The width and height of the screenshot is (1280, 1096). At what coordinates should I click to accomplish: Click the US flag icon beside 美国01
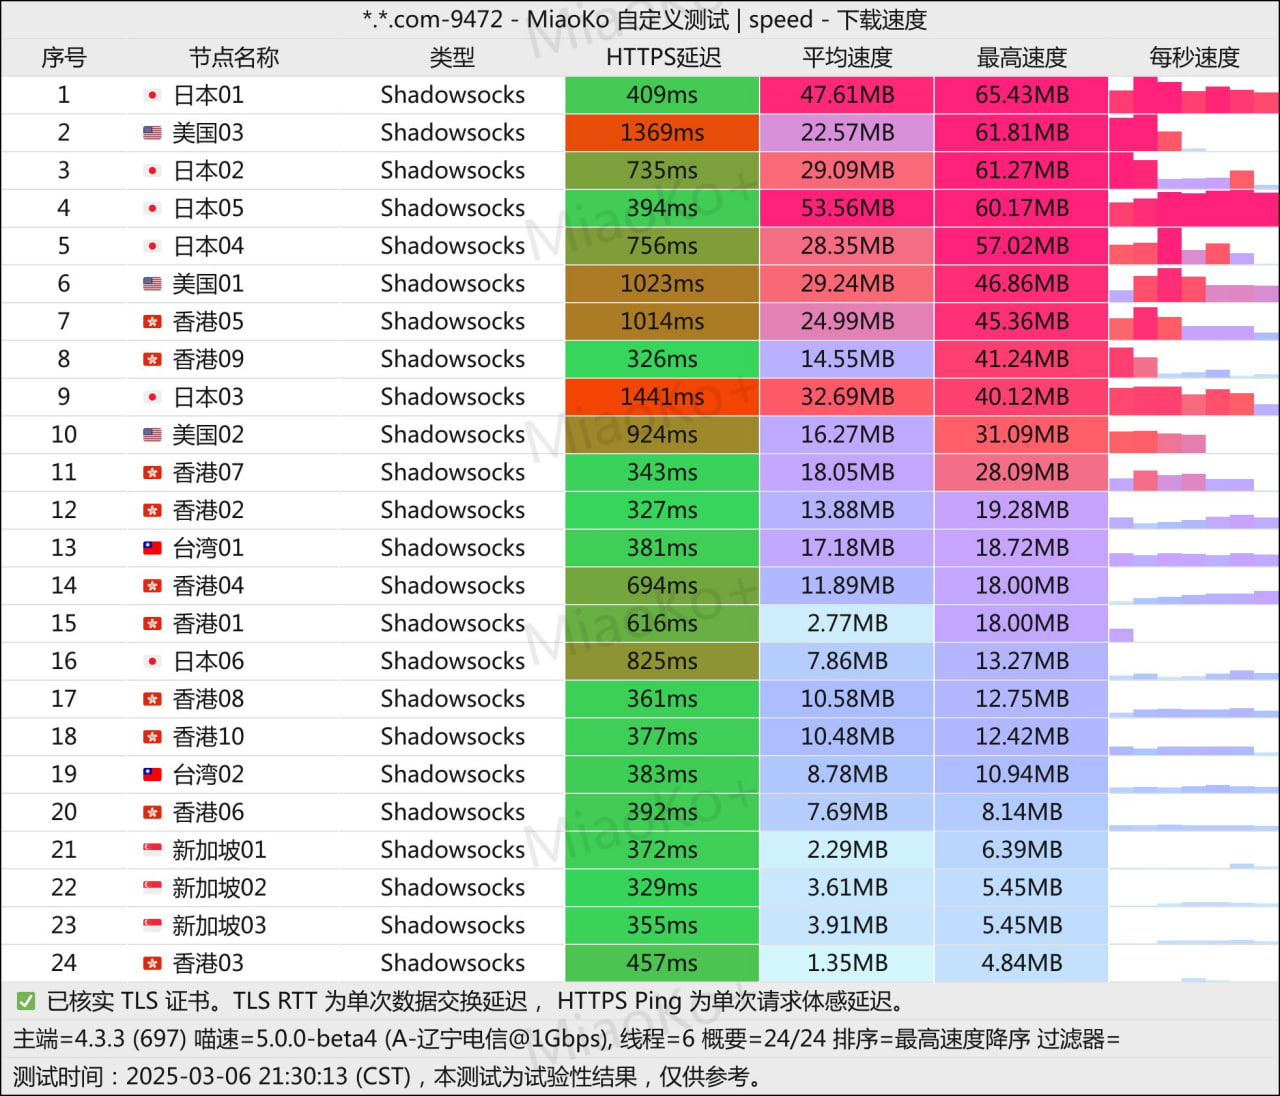coord(152,284)
